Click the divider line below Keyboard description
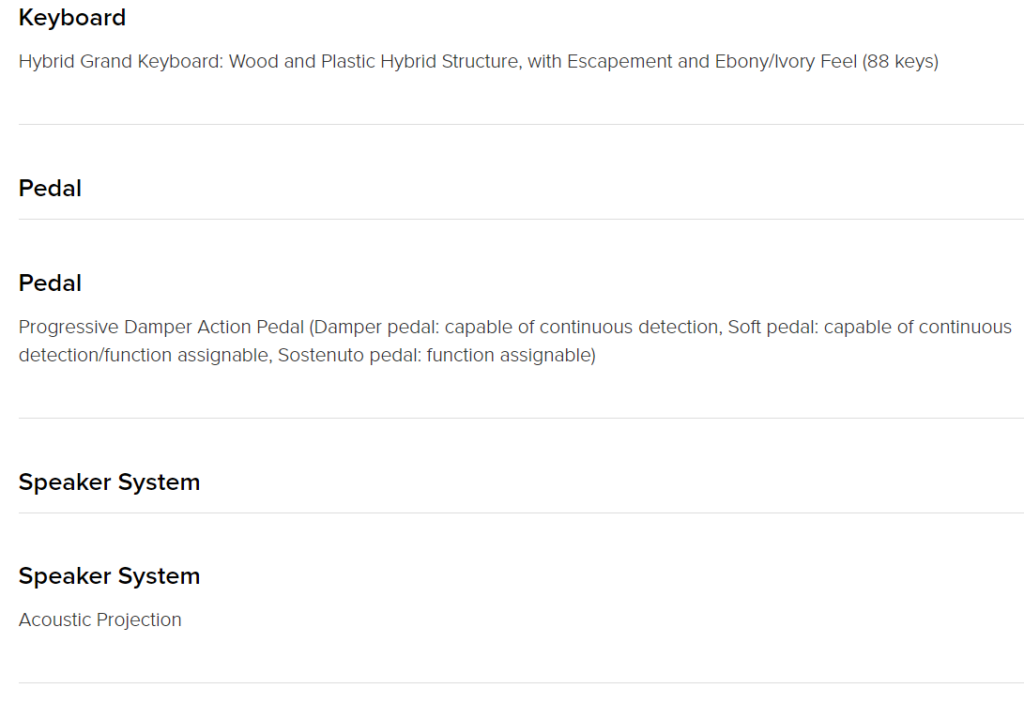 [x=521, y=124]
